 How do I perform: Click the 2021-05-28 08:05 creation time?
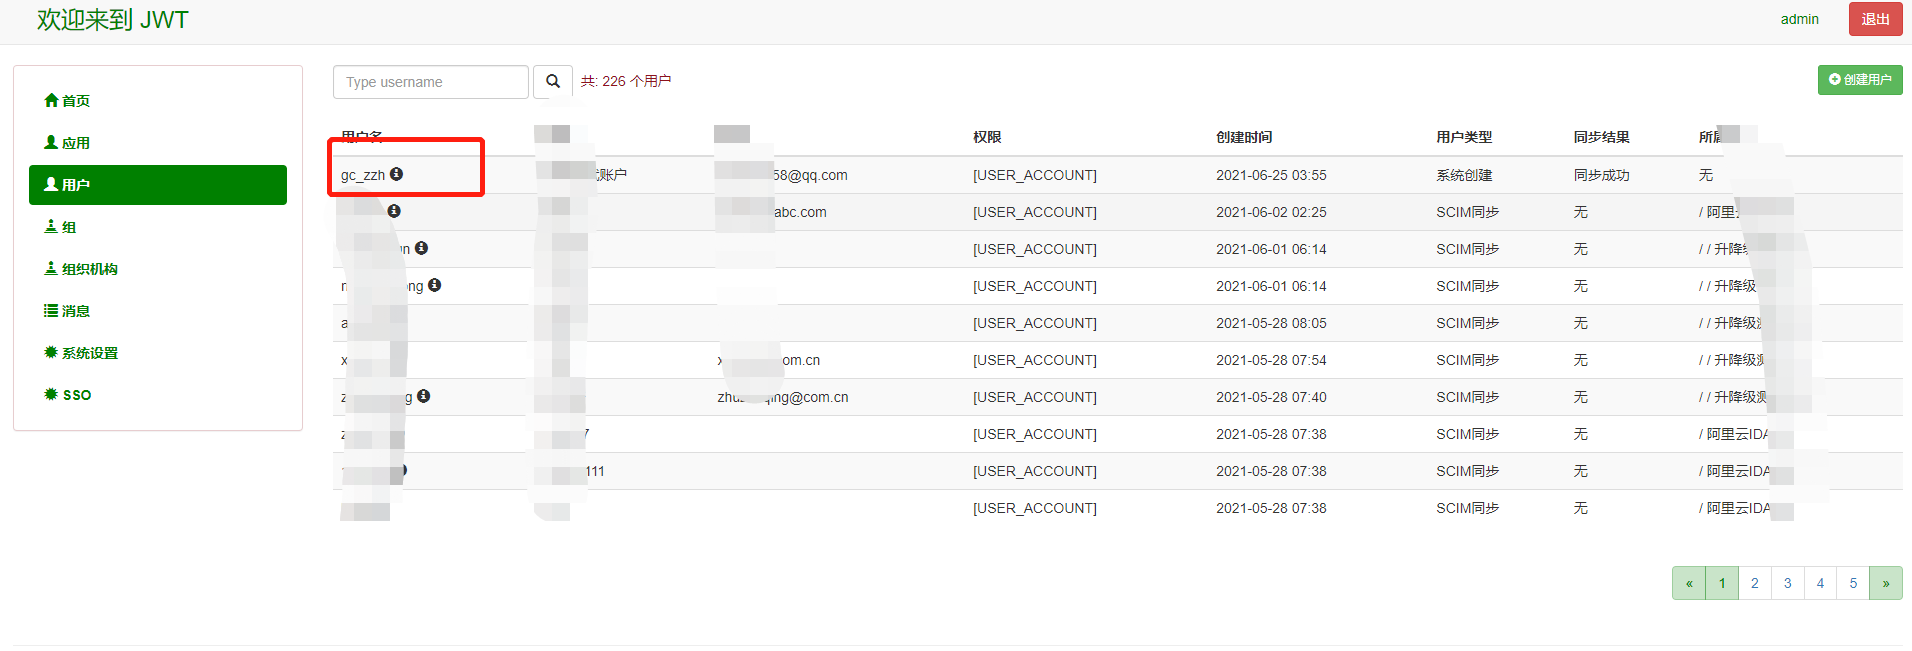(x=1271, y=323)
